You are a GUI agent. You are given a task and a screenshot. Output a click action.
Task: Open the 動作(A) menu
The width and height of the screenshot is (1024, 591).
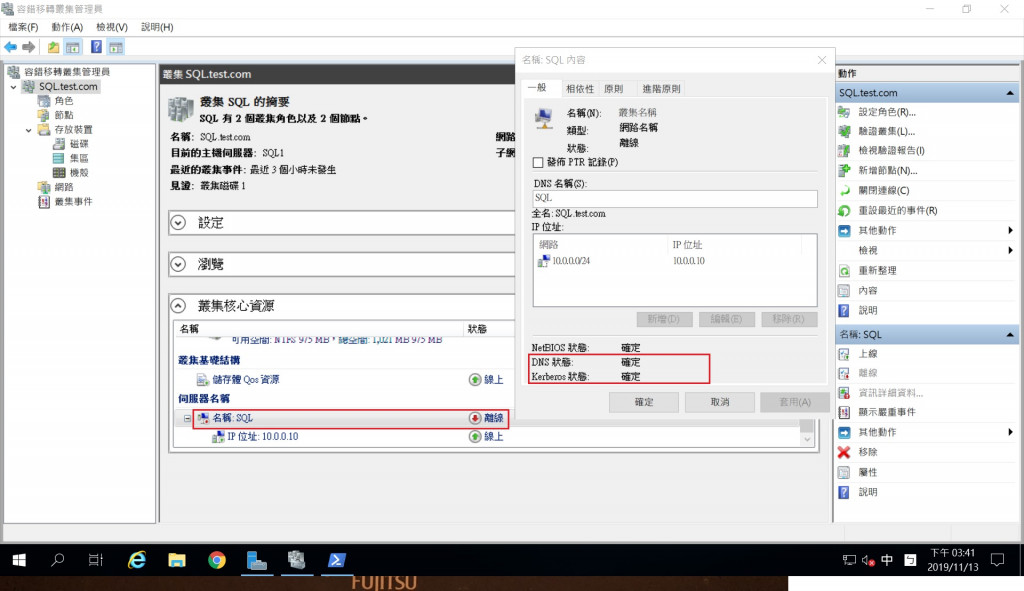(x=67, y=27)
